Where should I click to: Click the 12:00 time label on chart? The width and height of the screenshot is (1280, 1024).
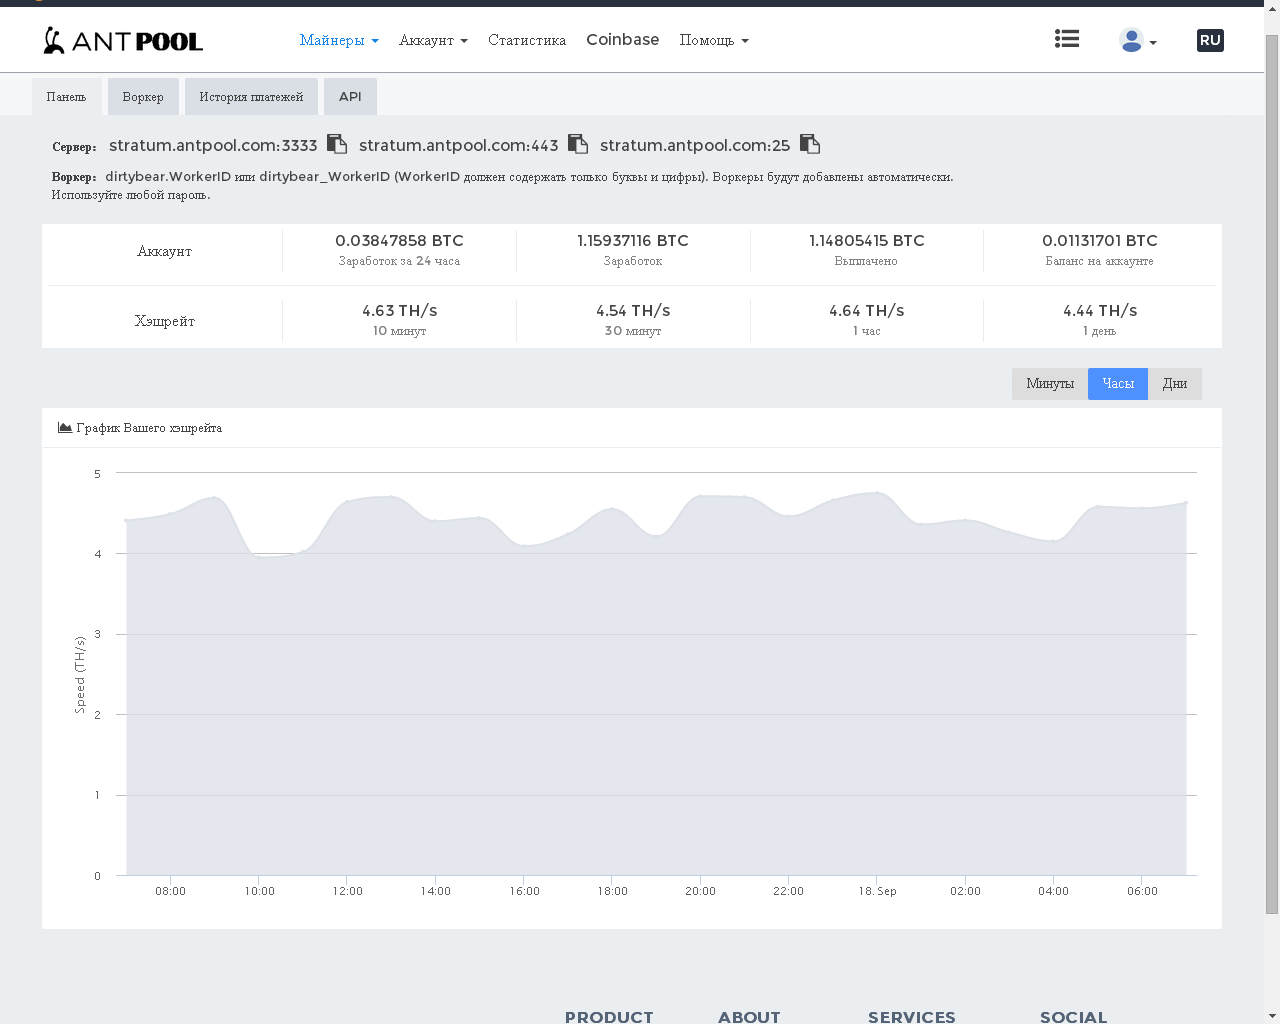[x=348, y=891]
